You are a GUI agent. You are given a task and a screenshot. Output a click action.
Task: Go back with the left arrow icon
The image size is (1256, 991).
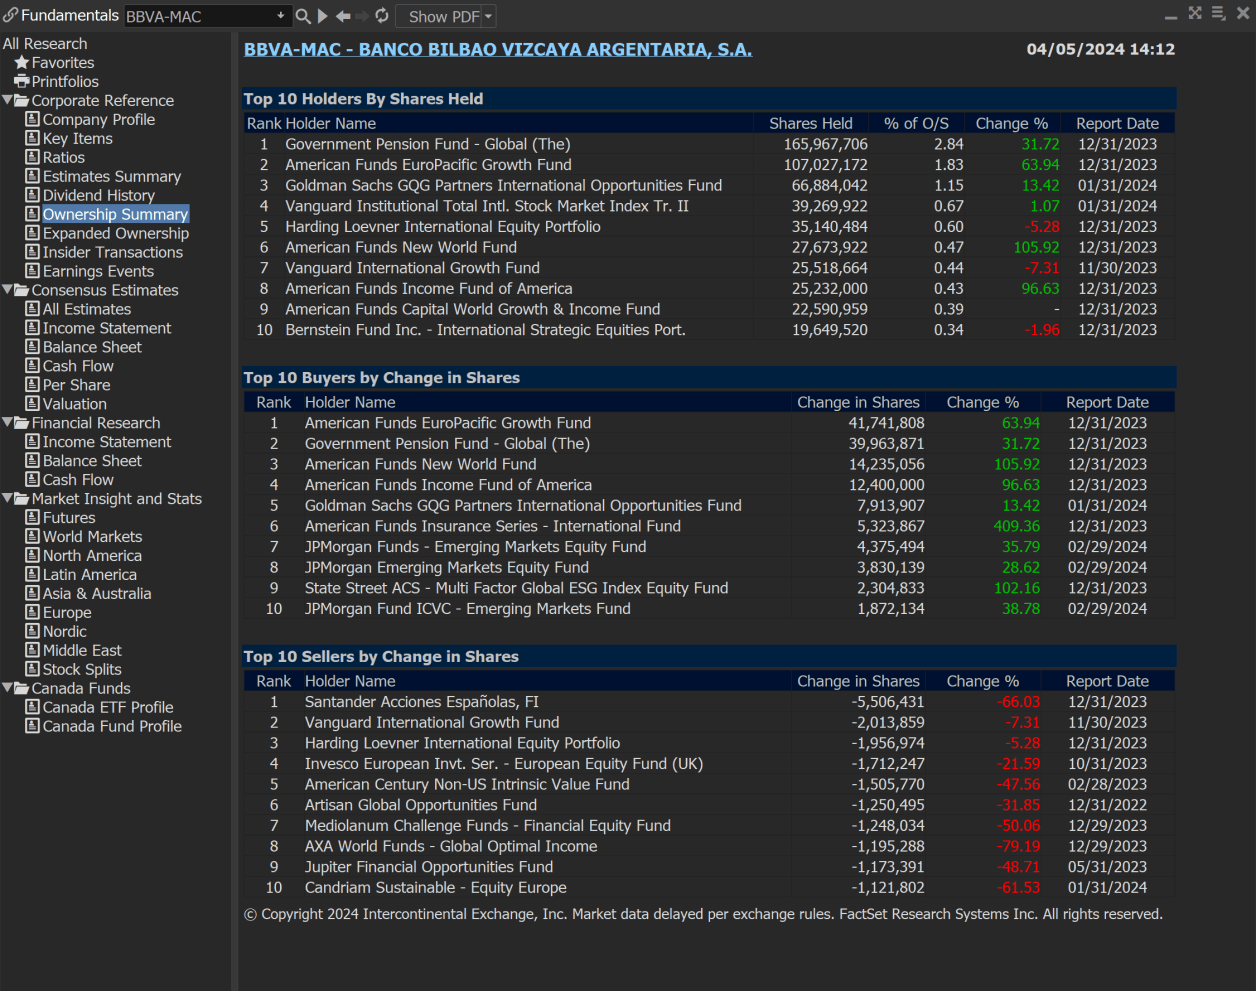tap(343, 16)
